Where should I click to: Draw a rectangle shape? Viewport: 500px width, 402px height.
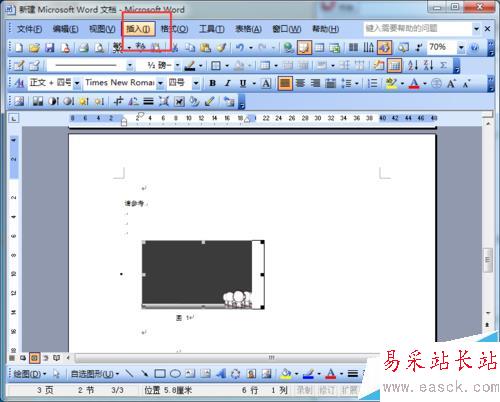(160, 374)
